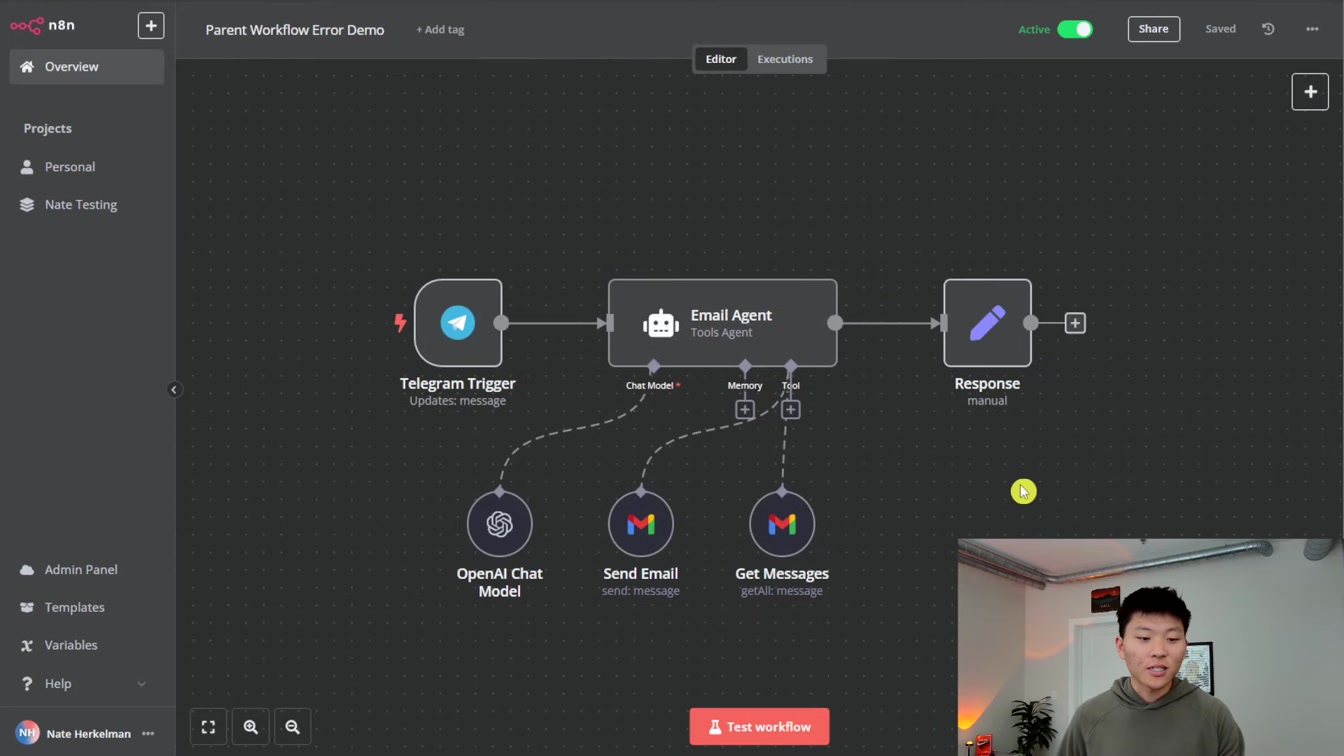Click the Help chevron arrow
The width and height of the screenshot is (1344, 756).
141,684
